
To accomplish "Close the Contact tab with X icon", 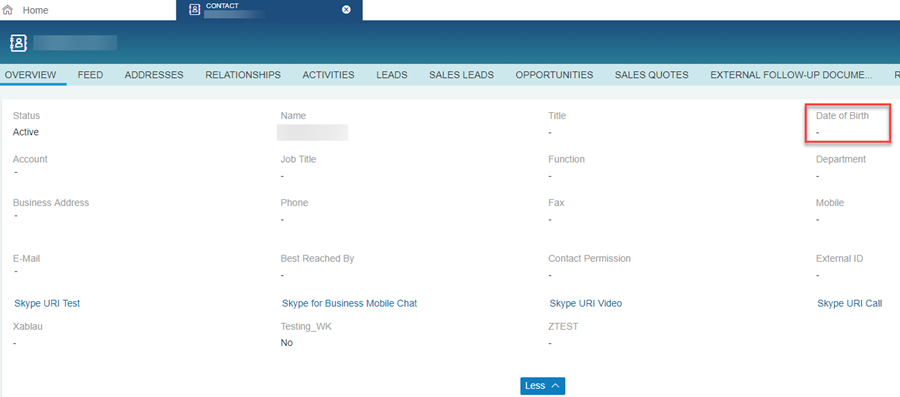I will 346,10.
